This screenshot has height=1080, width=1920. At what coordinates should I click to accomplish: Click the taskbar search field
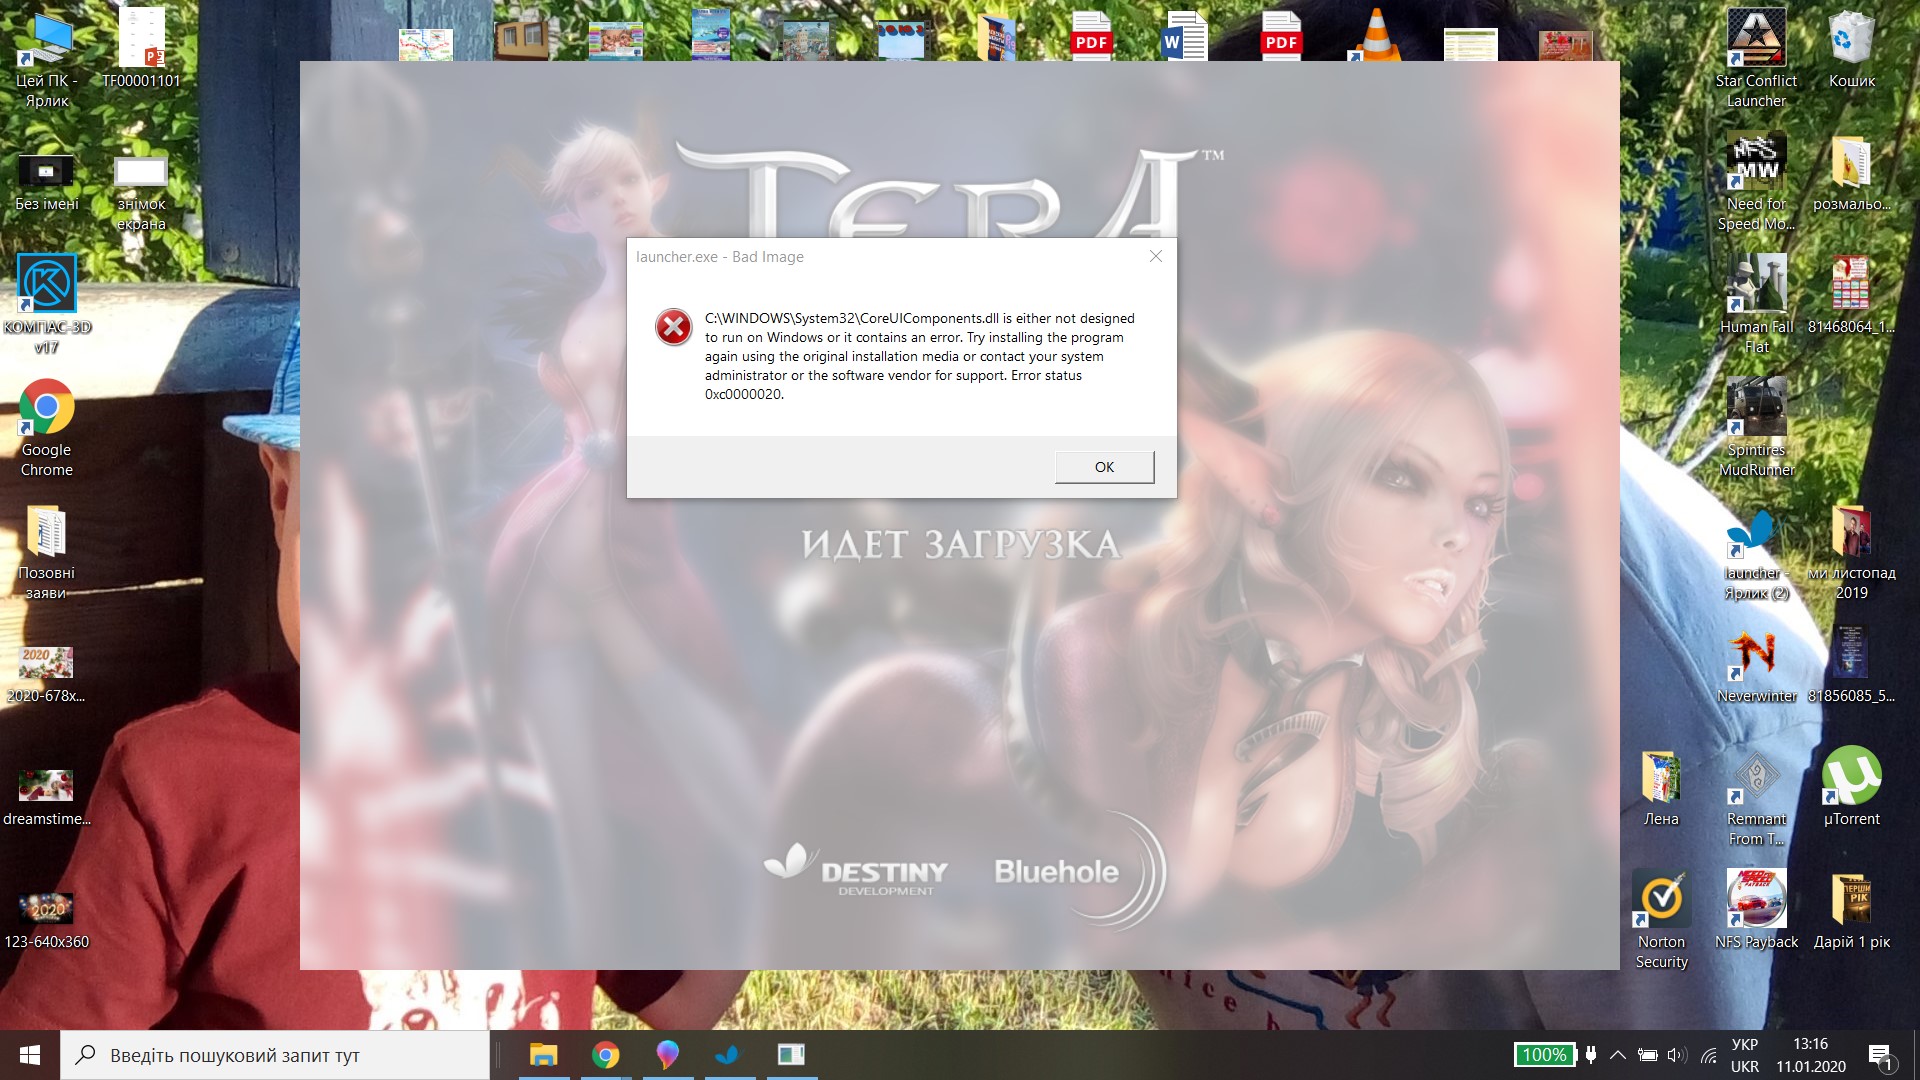[x=275, y=1055]
